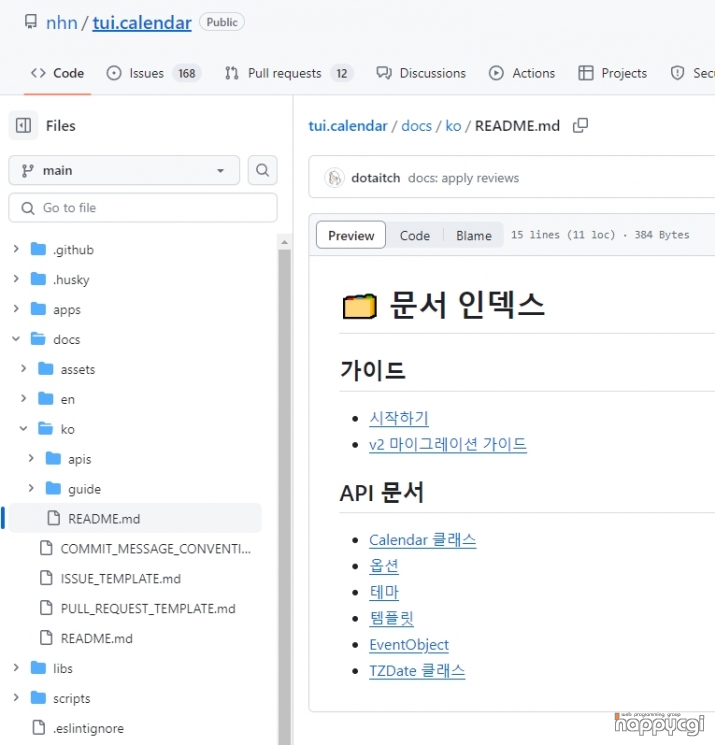Click the repository icon beside nhn
Image resolution: width=715 pixels, height=745 pixels.
pyautogui.click(x=31, y=22)
